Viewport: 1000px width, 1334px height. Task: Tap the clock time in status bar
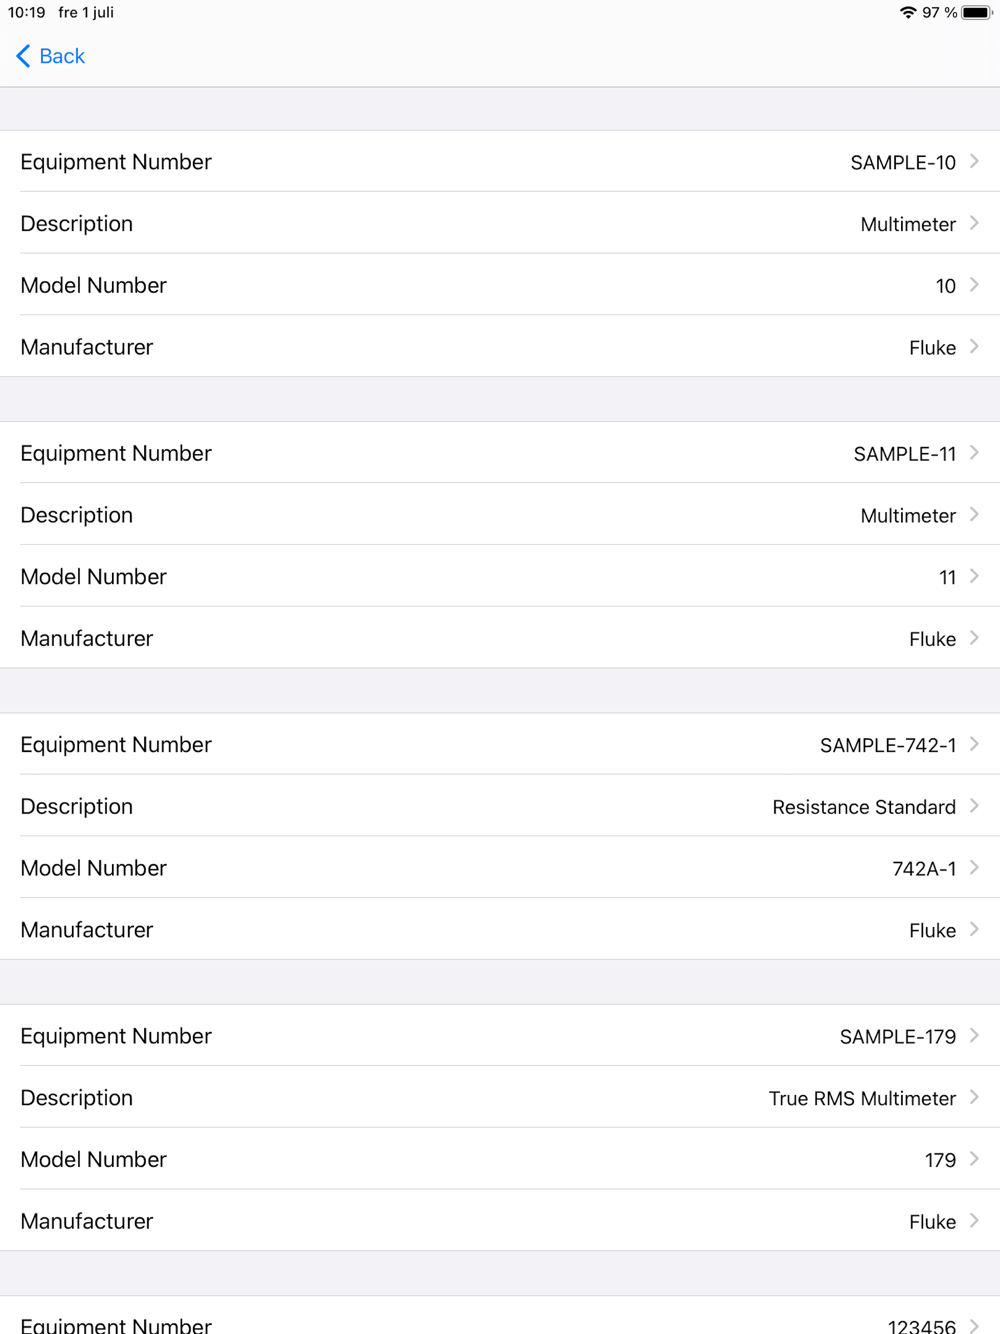pyautogui.click(x=27, y=13)
